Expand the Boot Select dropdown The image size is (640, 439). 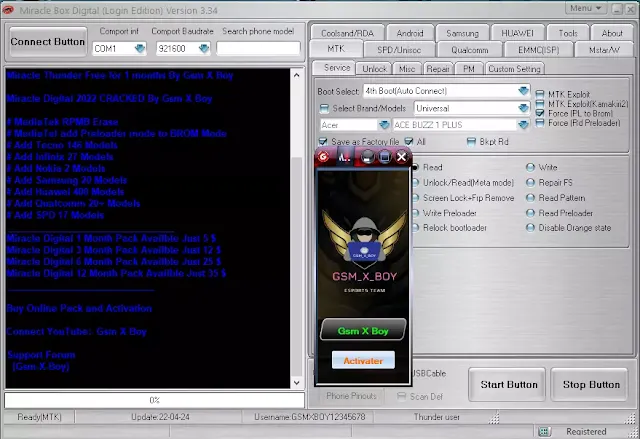[523, 91]
